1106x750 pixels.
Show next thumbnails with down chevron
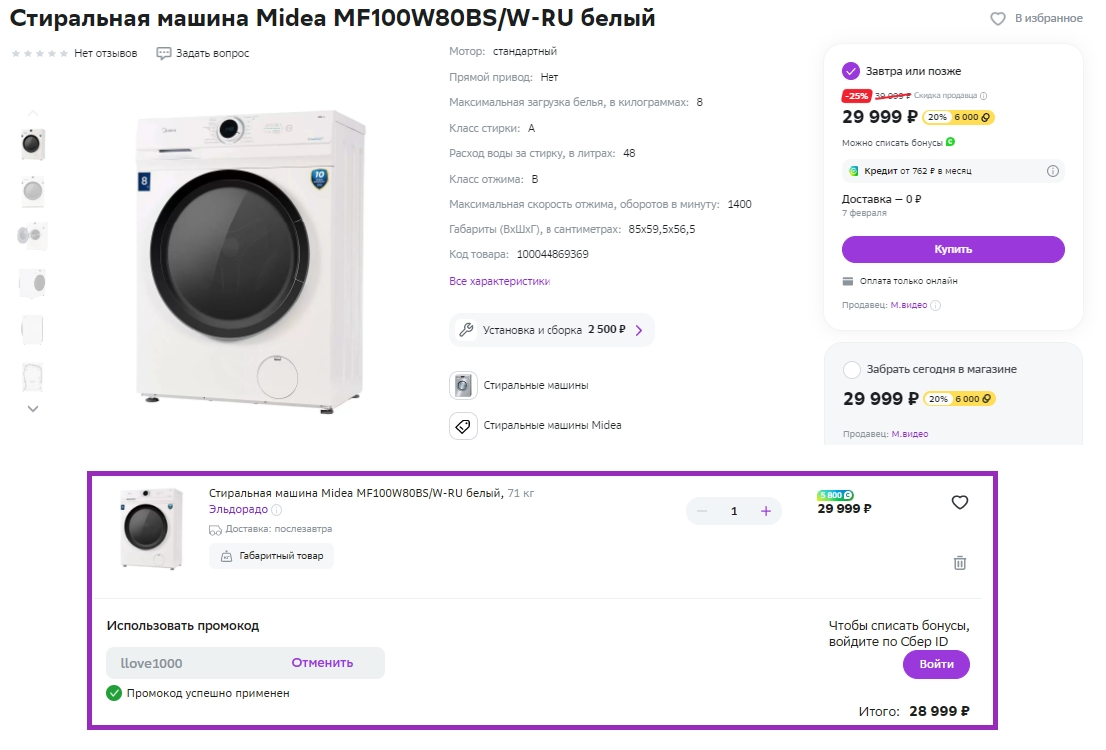click(32, 409)
